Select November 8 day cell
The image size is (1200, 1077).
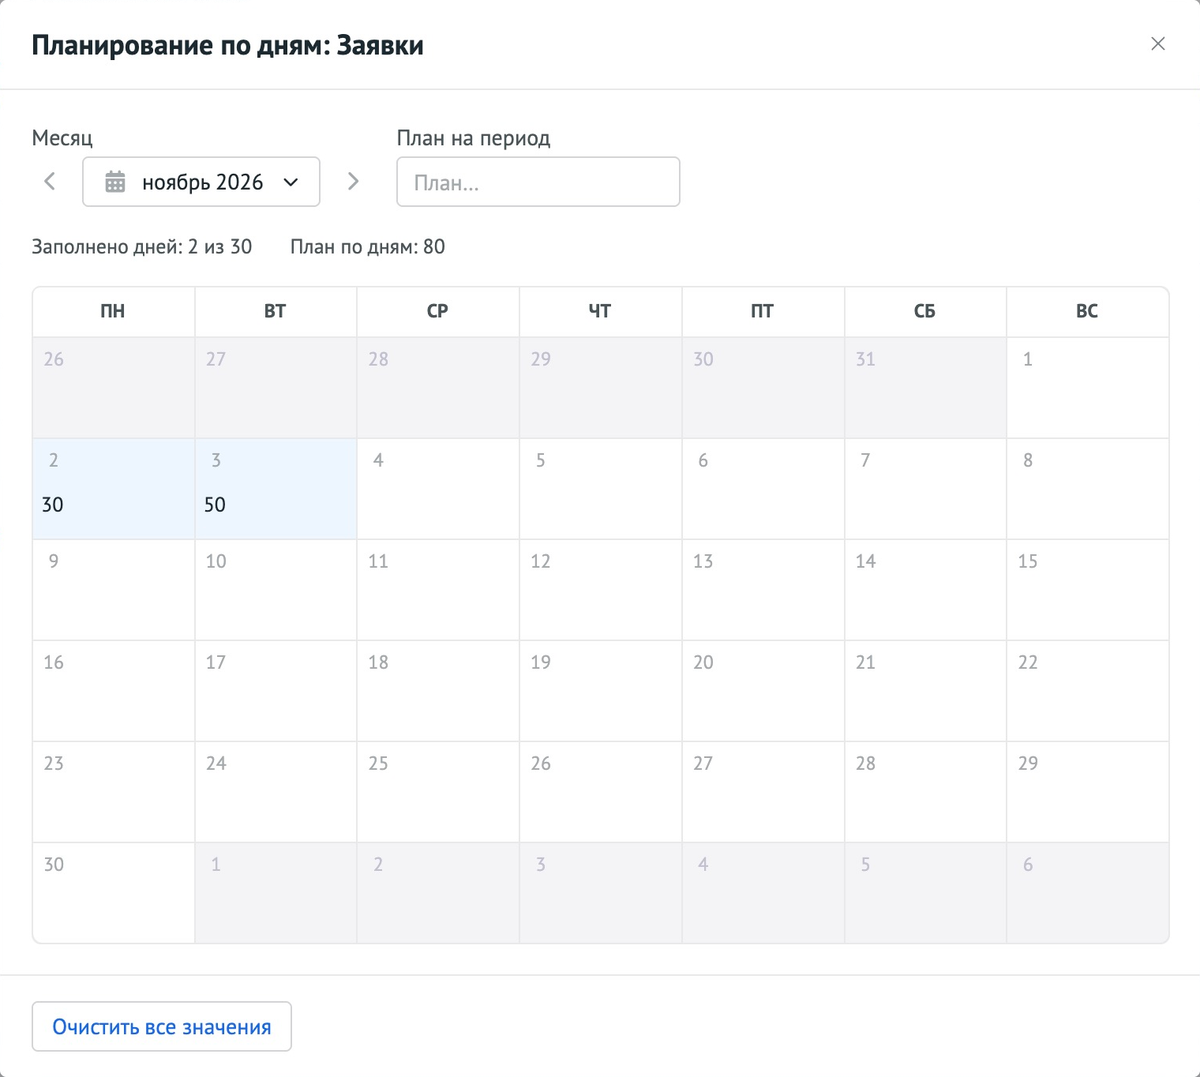point(1088,489)
